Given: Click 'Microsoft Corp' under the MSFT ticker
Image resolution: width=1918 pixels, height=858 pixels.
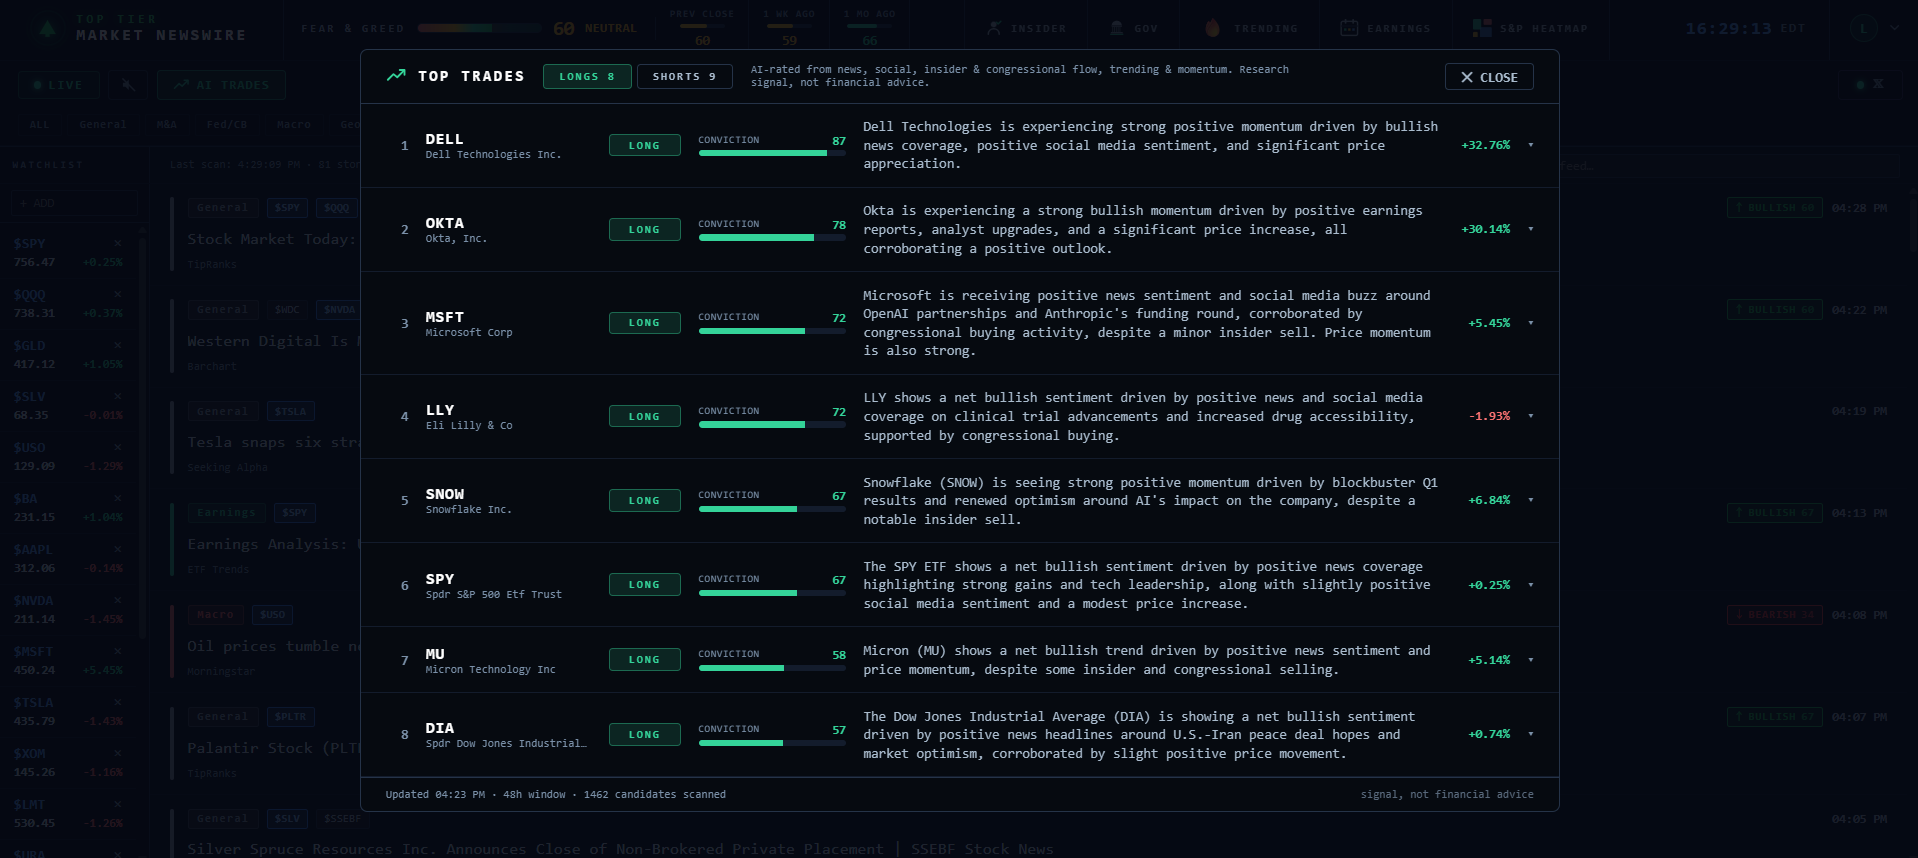Looking at the screenshot, I should coord(469,333).
